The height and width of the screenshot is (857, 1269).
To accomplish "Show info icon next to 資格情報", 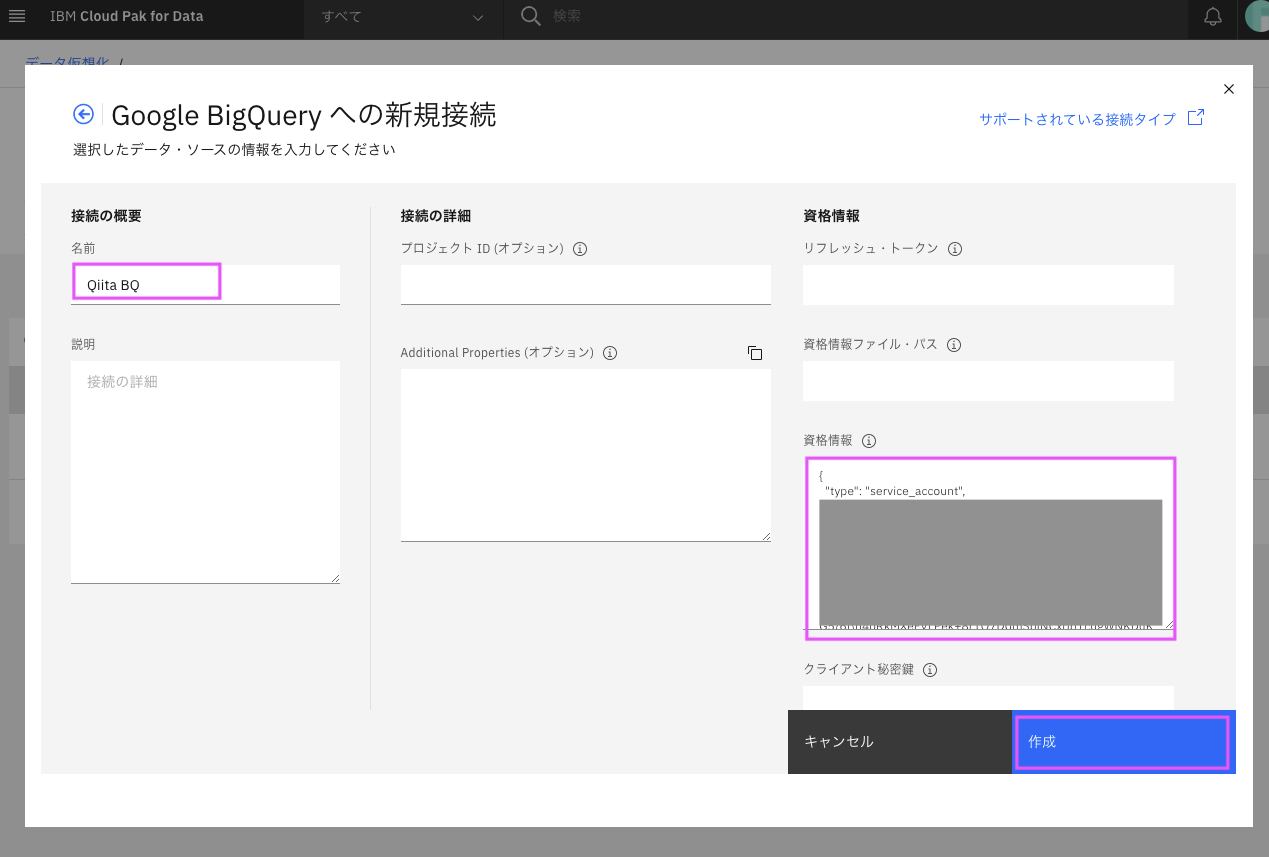I will [x=869, y=441].
